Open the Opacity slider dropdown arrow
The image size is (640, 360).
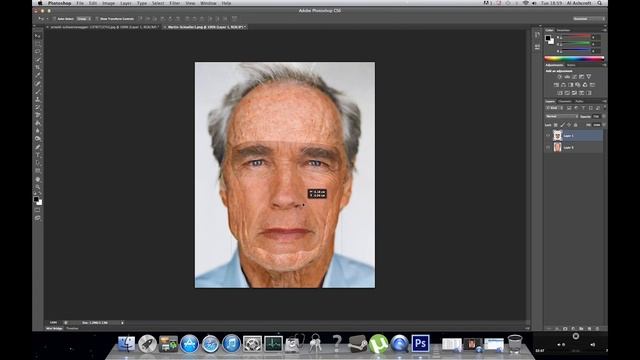coord(604,116)
